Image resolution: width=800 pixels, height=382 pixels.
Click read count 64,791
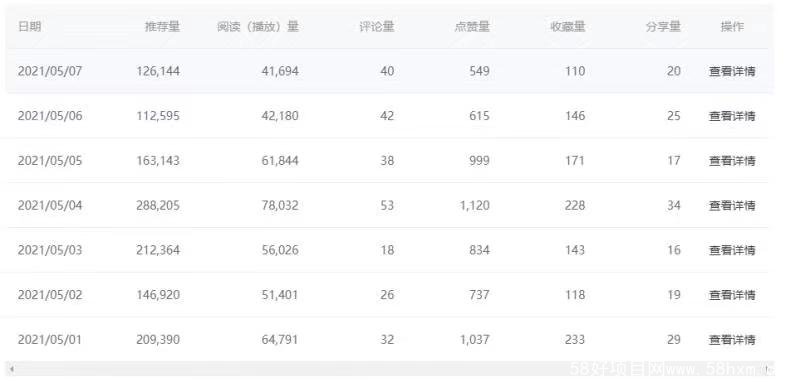click(x=280, y=340)
